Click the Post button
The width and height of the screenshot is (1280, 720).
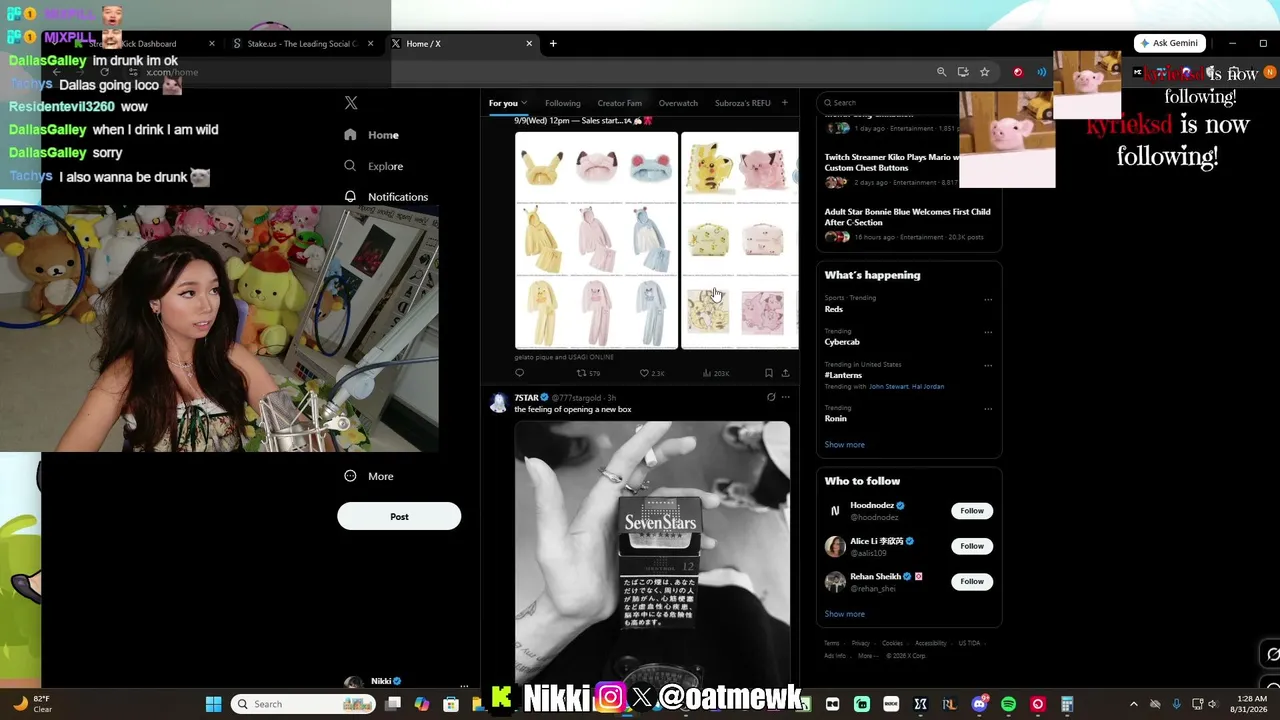click(399, 516)
